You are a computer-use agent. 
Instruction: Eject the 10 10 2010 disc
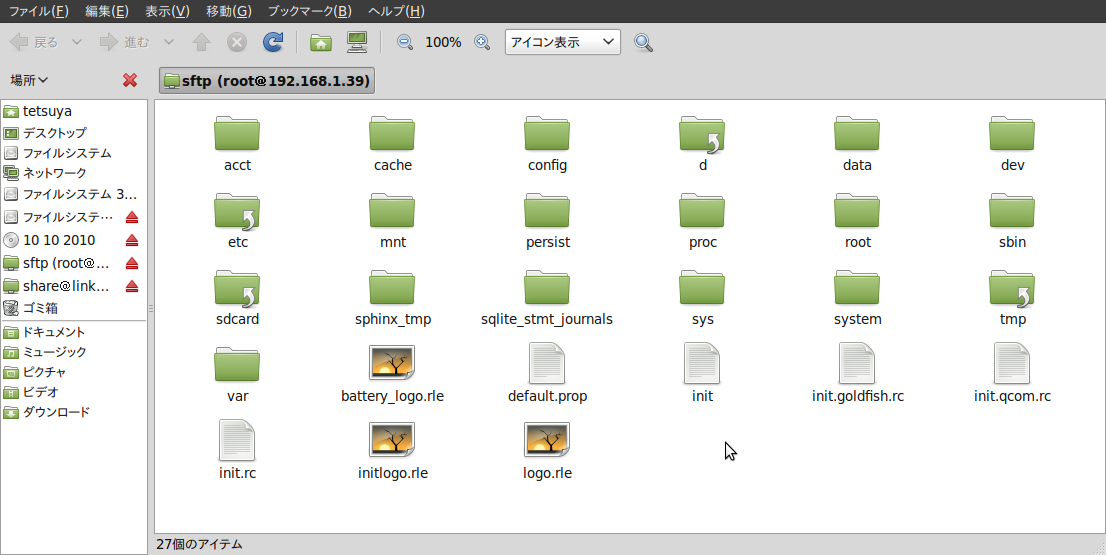131,240
